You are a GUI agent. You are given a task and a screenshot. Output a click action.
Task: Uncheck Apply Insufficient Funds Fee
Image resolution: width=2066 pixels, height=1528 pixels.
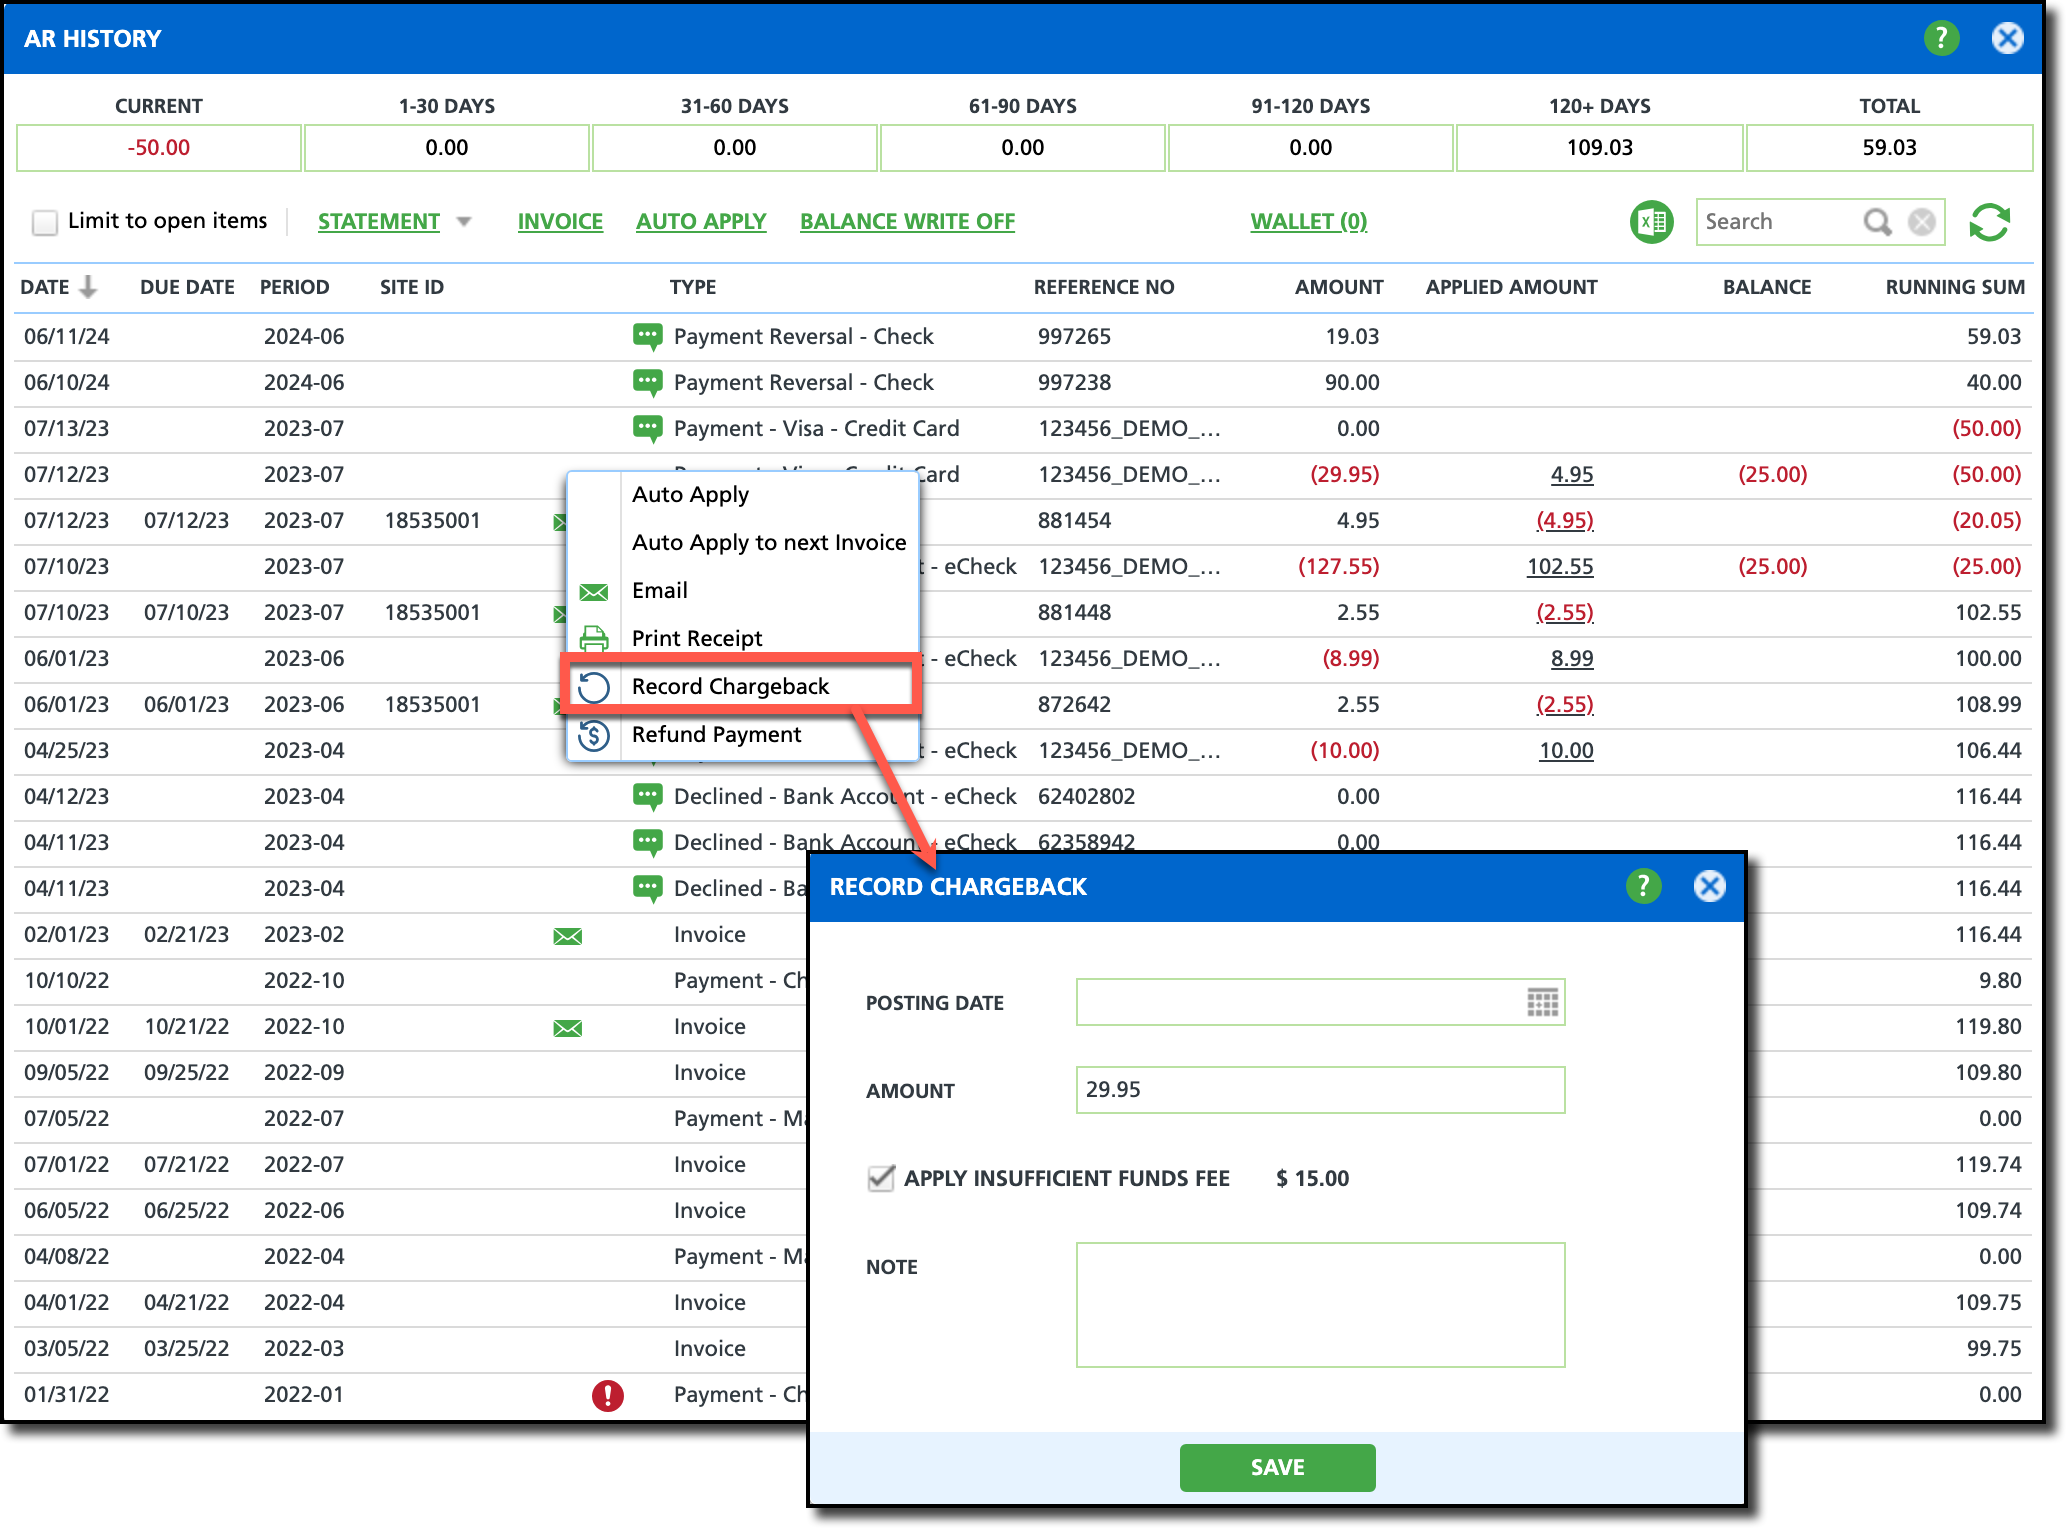[x=881, y=1178]
